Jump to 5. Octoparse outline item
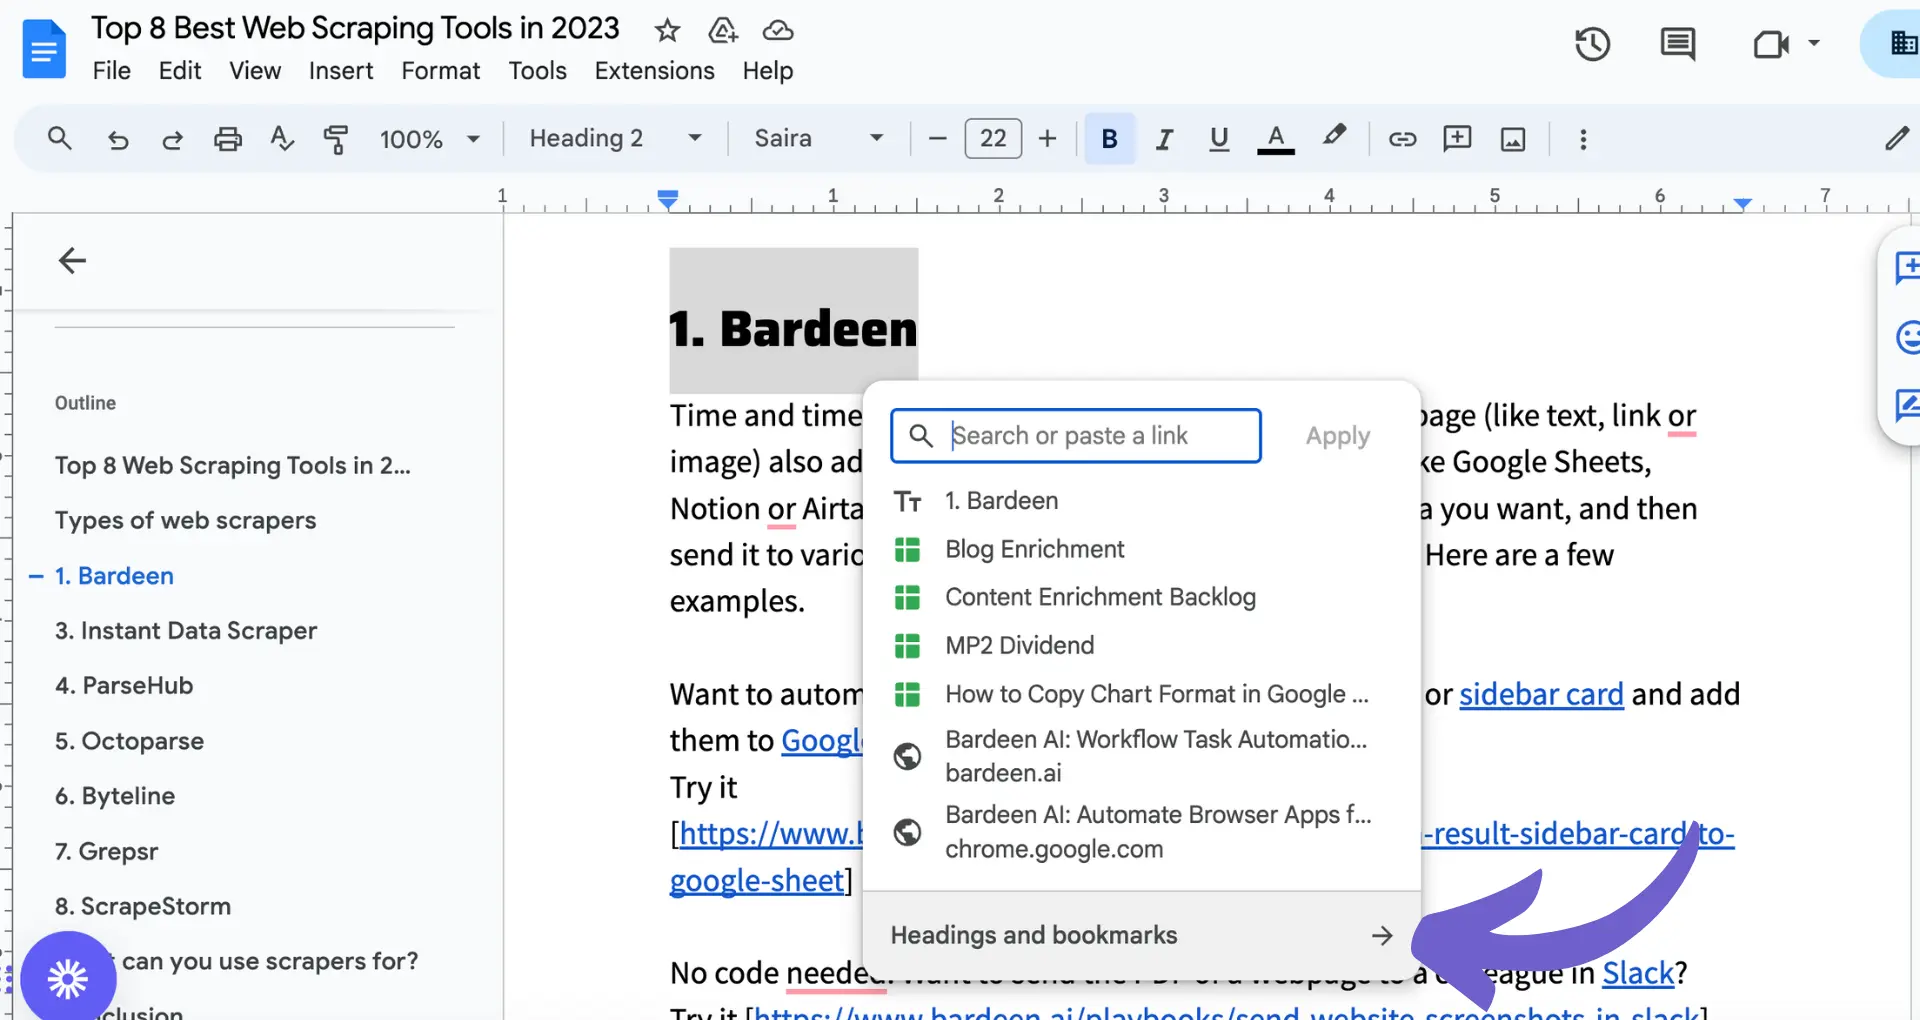 [130, 741]
